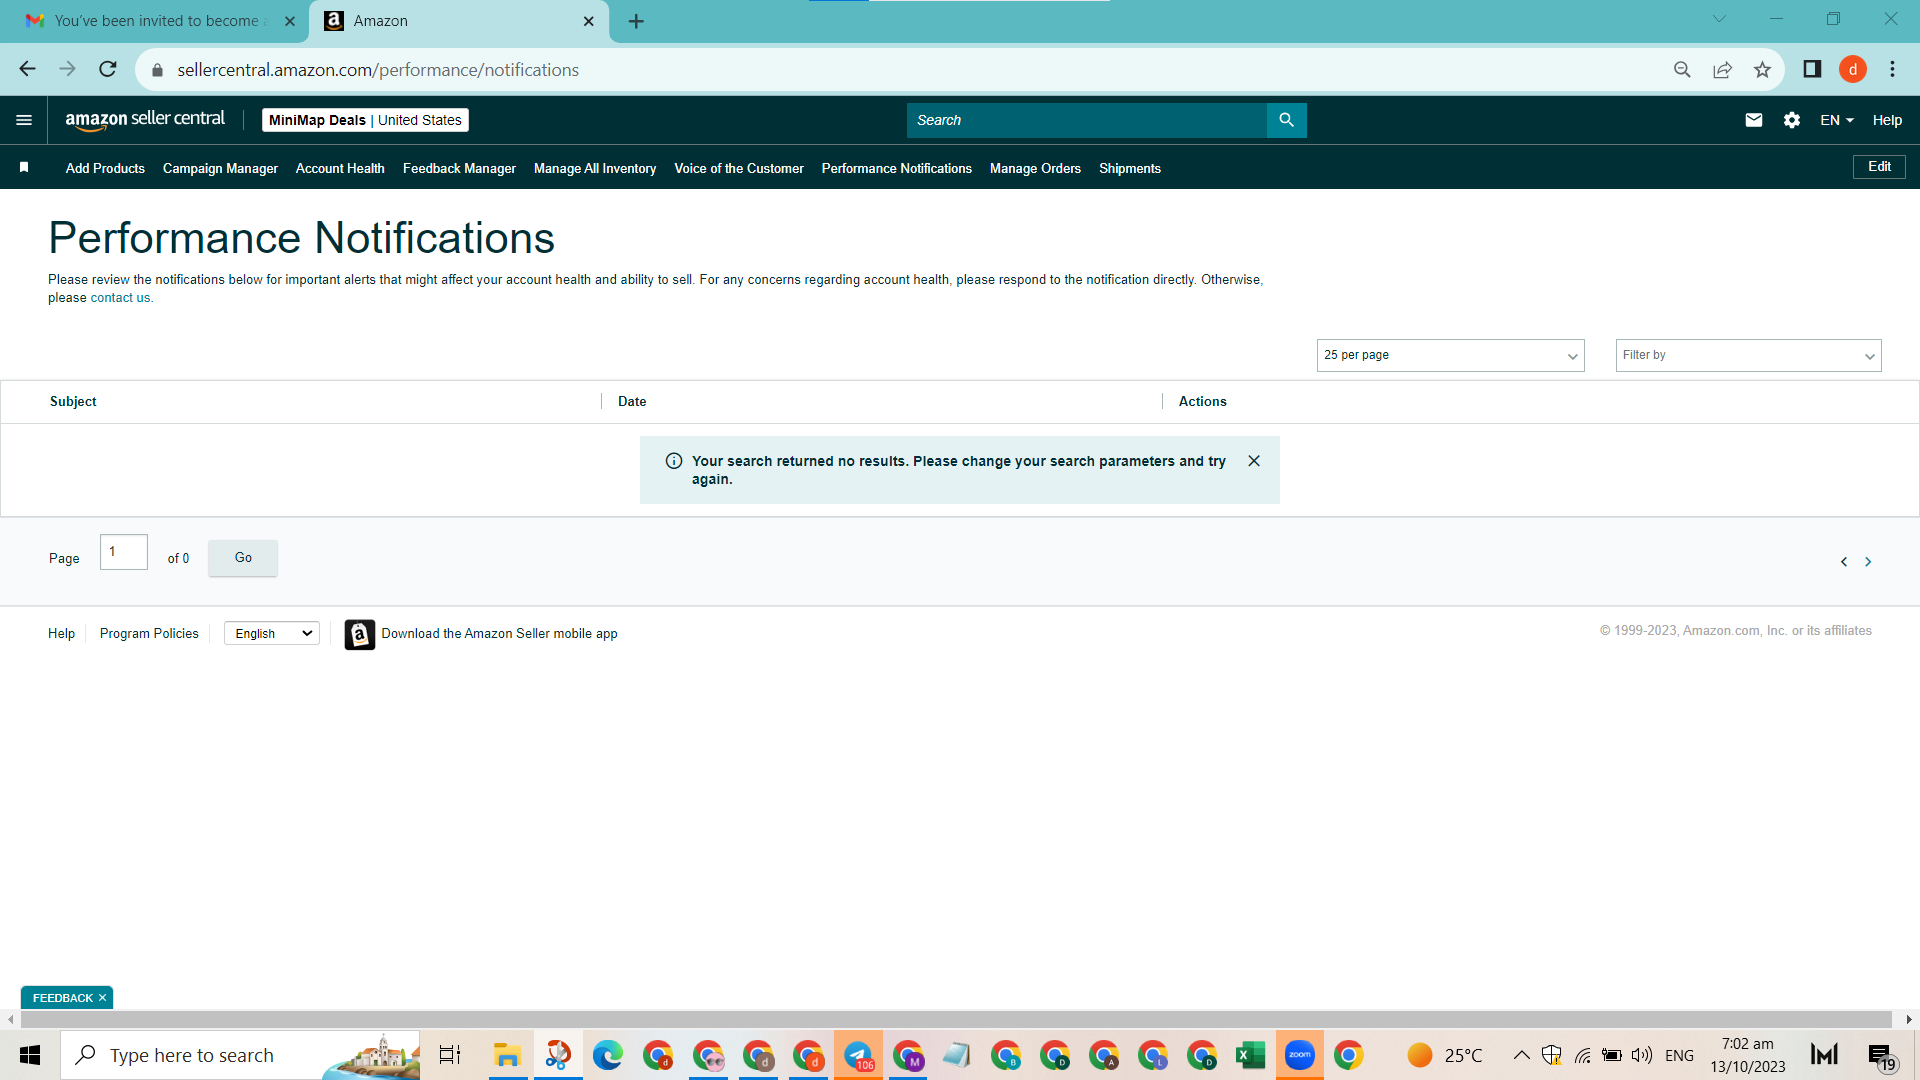
Task: Click the header Help link
Action: [1887, 120]
